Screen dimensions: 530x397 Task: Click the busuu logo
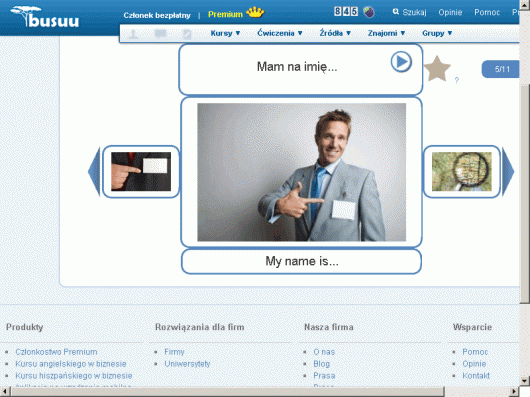(x=45, y=16)
